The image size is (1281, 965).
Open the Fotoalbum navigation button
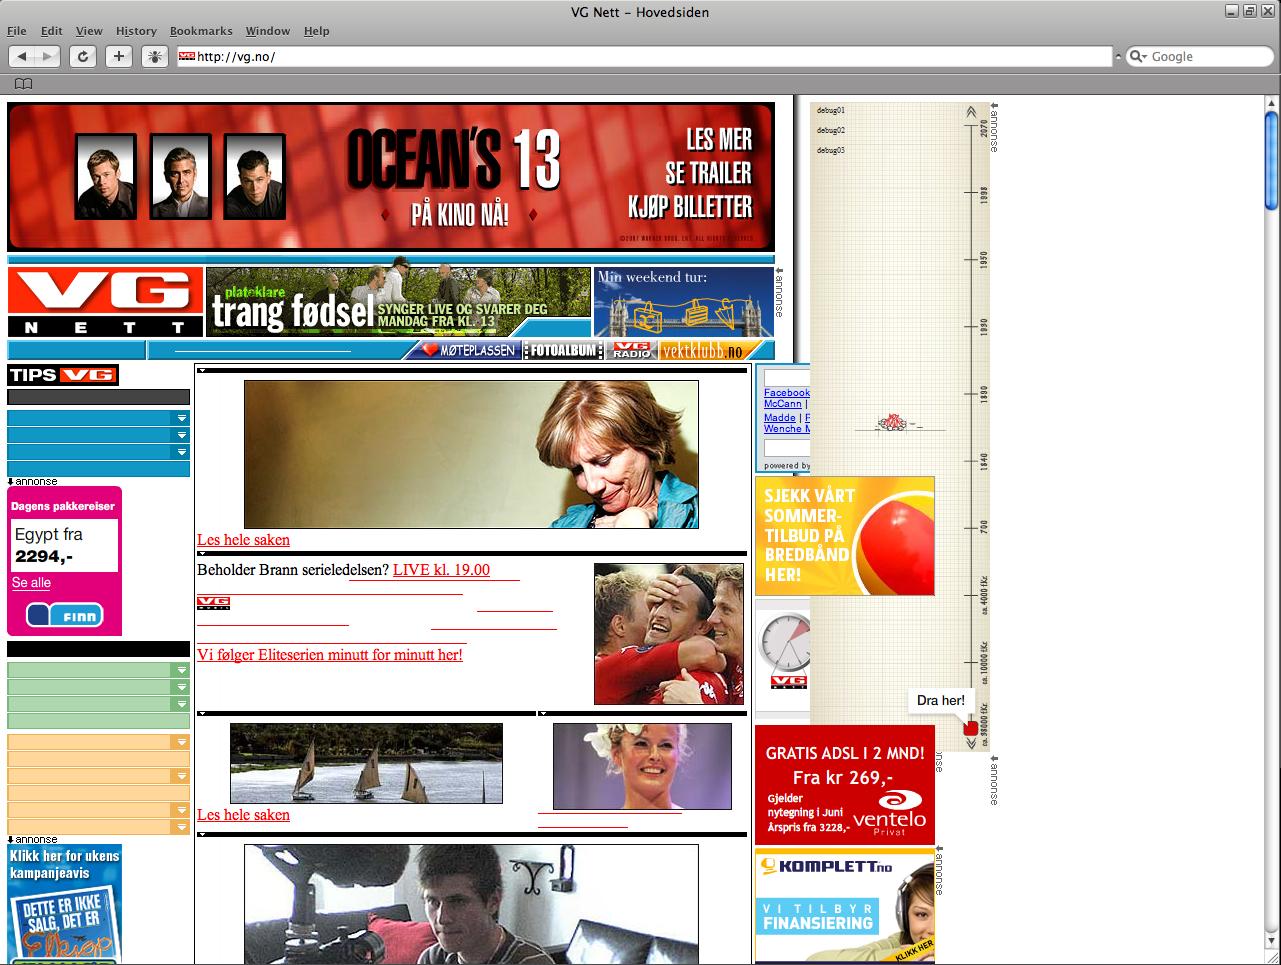point(564,350)
